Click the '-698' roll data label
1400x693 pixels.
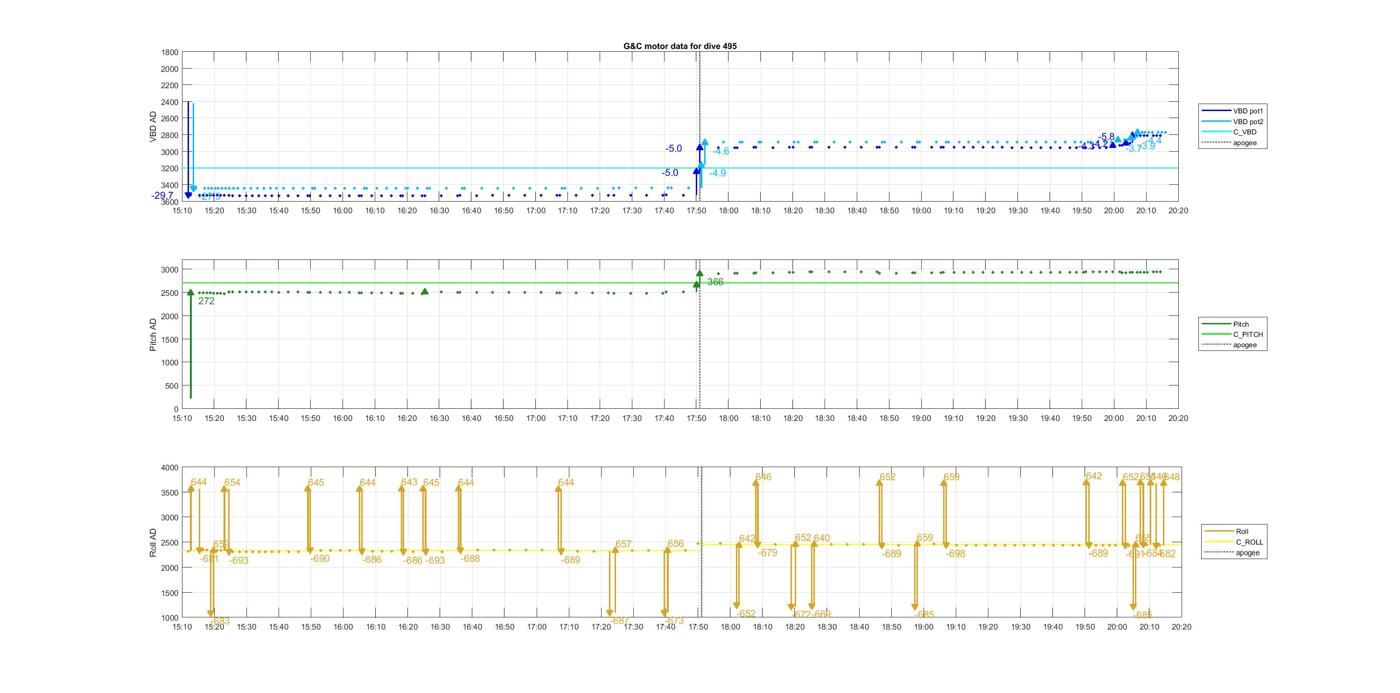[956, 554]
